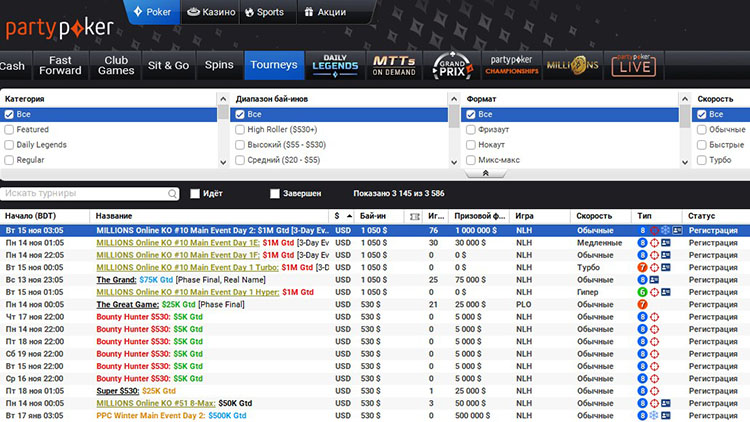Click the knockout icon in Thu 17 Nov Bounty Hunter row
Image resolution: width=750 pixels, height=422 pixels.
coord(654,317)
